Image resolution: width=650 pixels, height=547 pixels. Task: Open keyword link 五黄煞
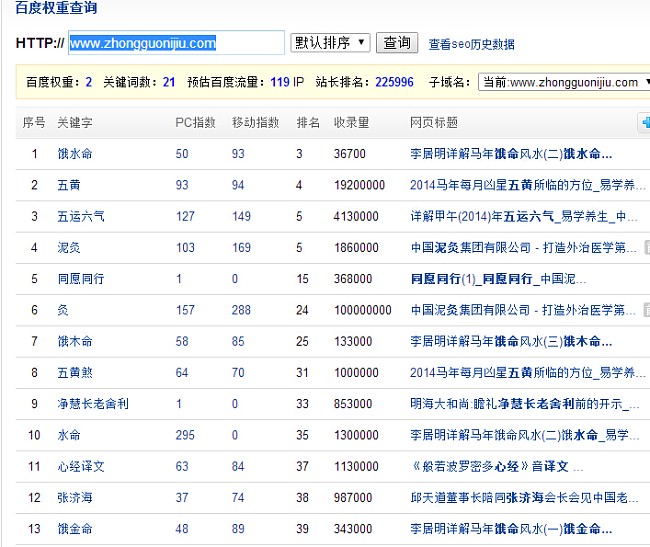click(75, 373)
